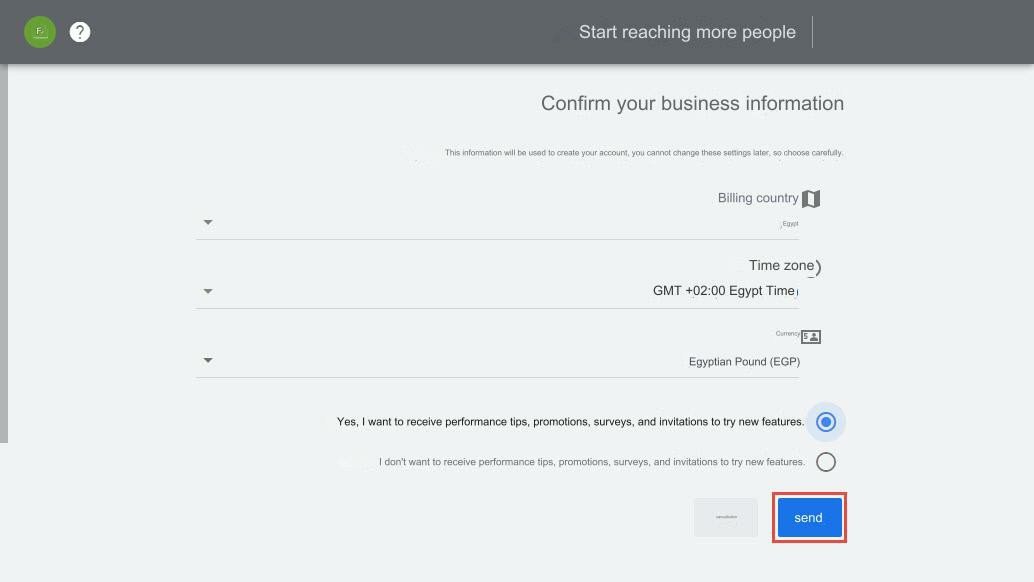The width and height of the screenshot is (1034, 582).
Task: Choose the don't receive promotions option
Action: tap(825, 461)
